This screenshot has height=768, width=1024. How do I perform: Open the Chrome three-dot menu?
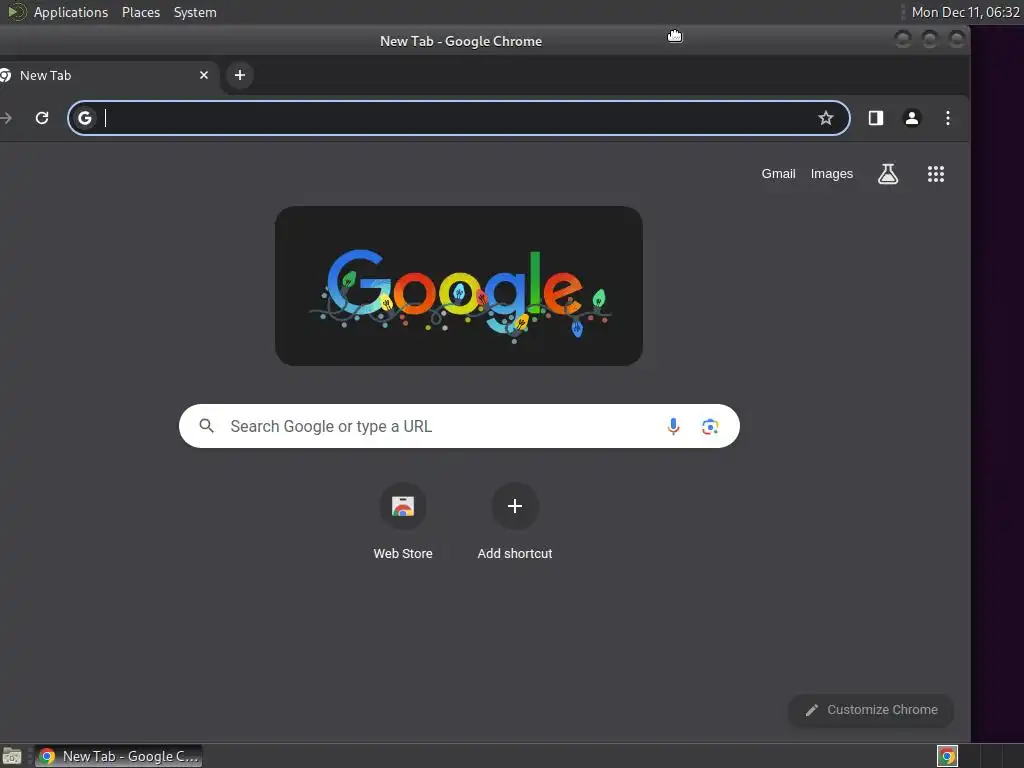click(948, 118)
